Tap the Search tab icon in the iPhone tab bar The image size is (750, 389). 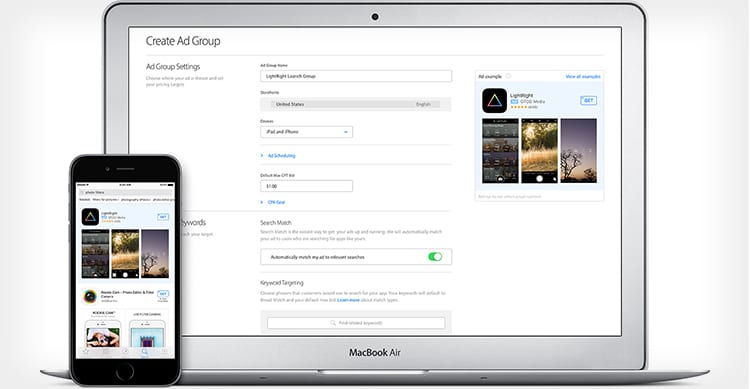pyautogui.click(x=144, y=352)
